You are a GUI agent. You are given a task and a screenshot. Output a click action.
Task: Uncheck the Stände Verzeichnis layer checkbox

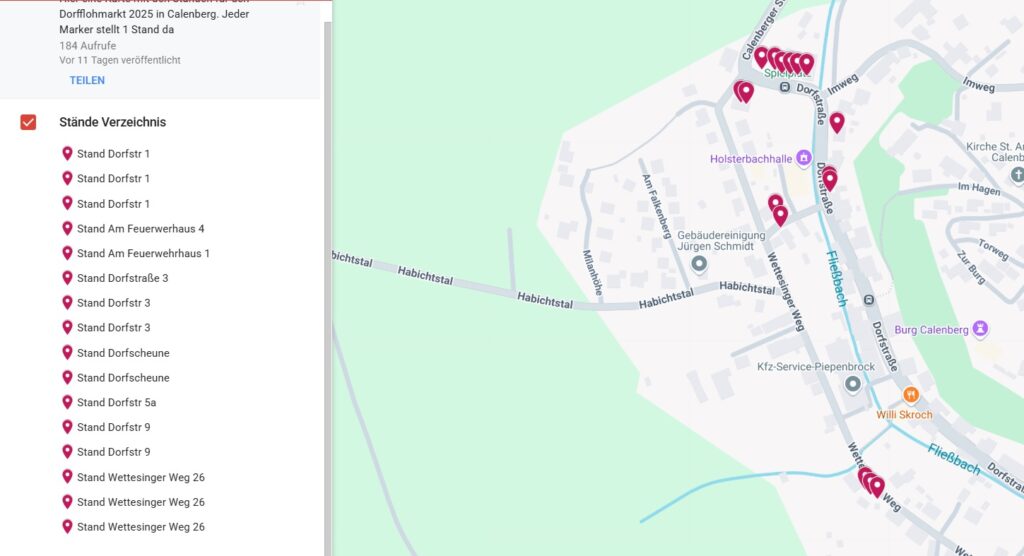(28, 122)
